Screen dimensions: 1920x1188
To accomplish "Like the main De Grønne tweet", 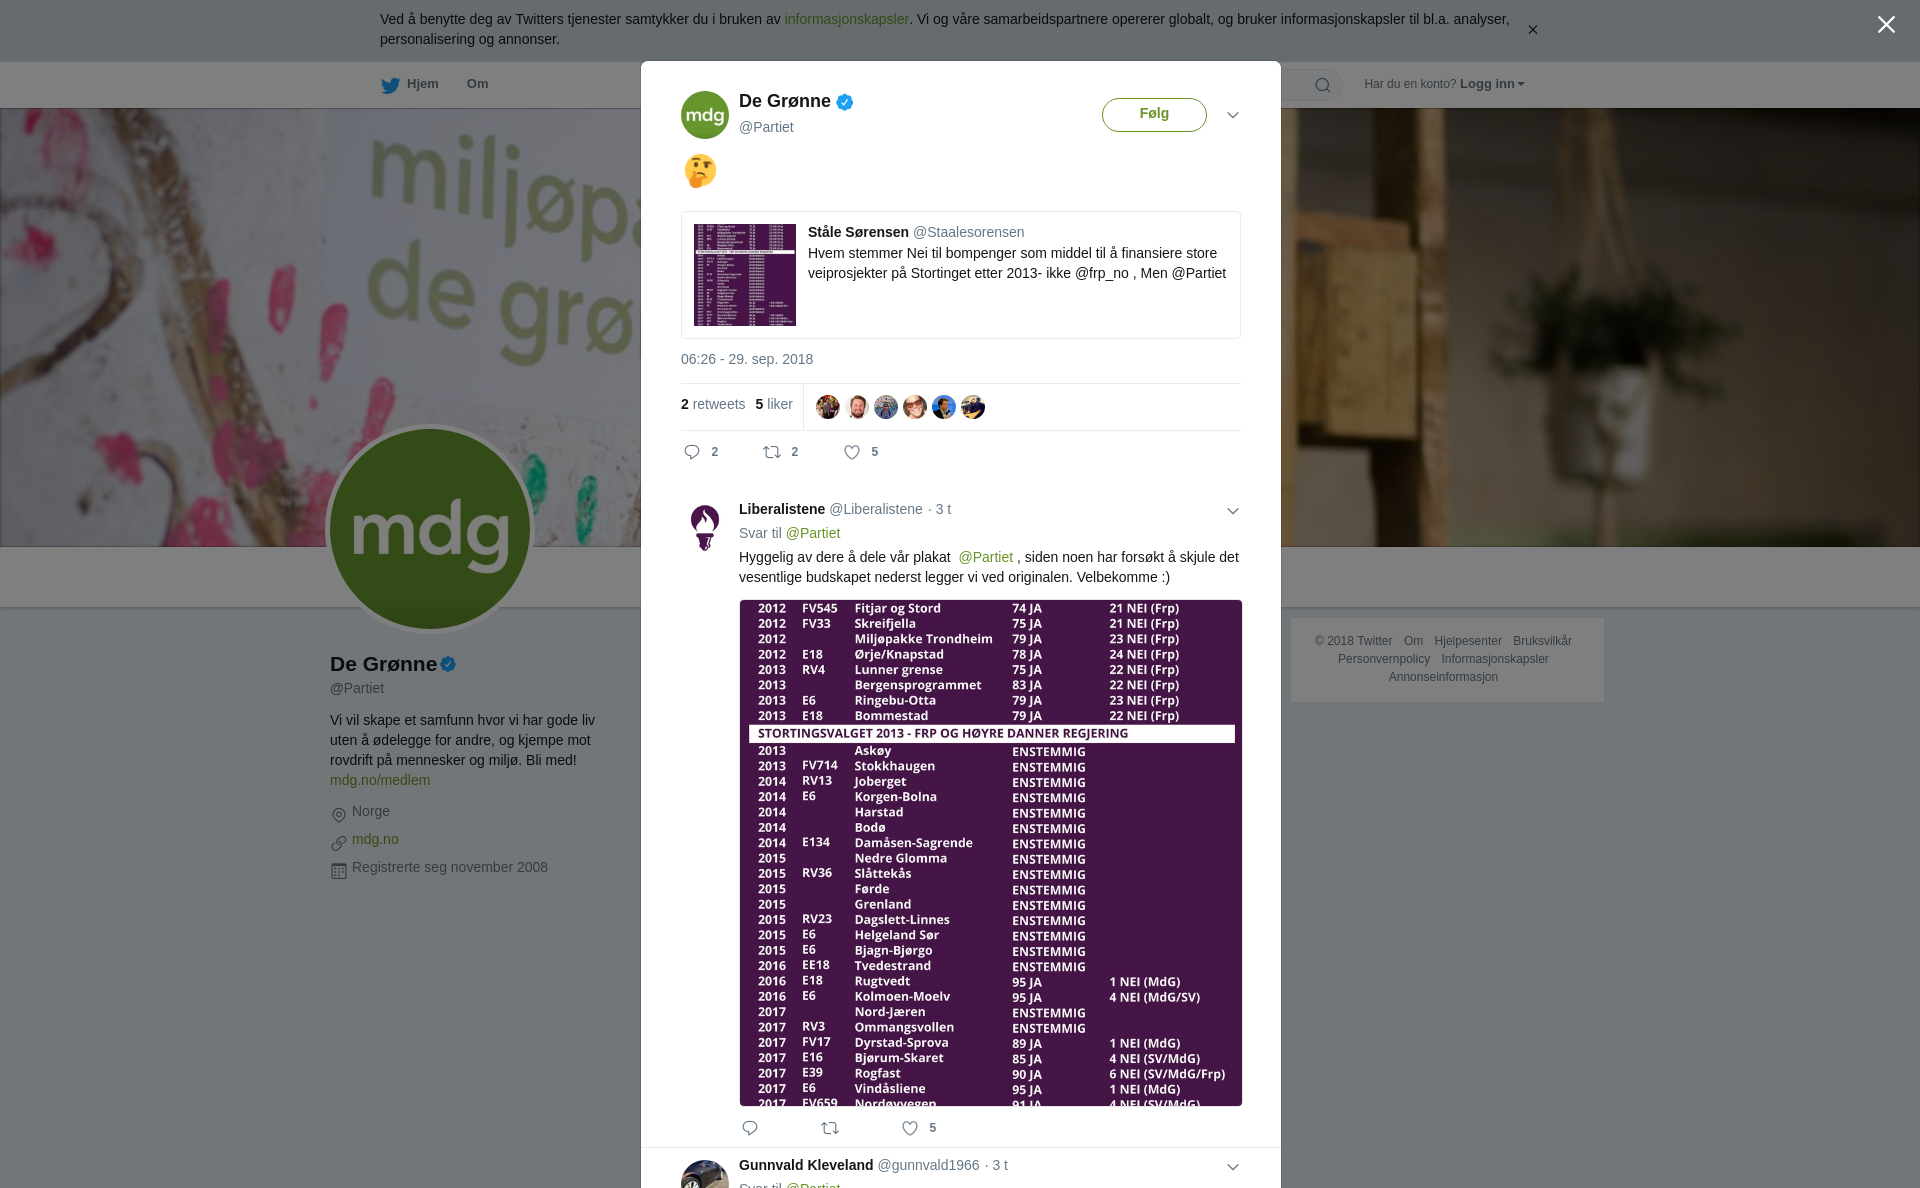I will pos(852,452).
